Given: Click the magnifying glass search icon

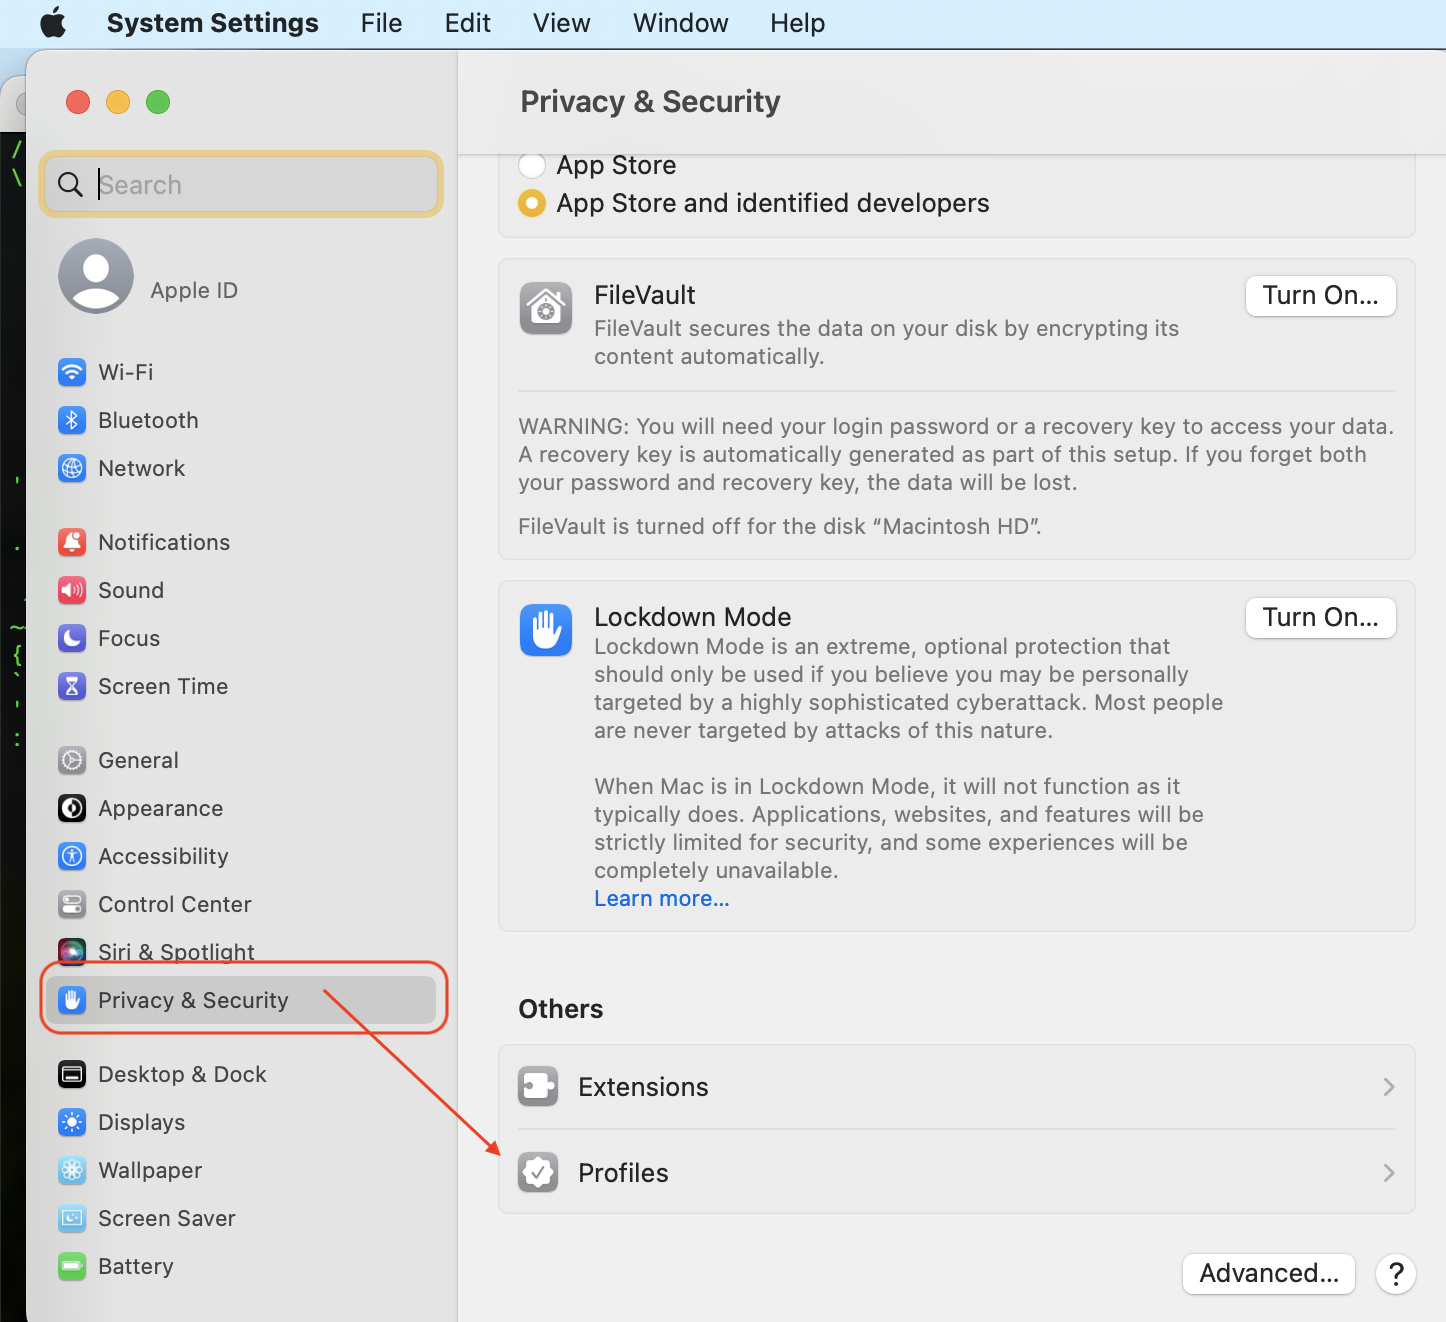Looking at the screenshot, I should pyautogui.click(x=70, y=185).
